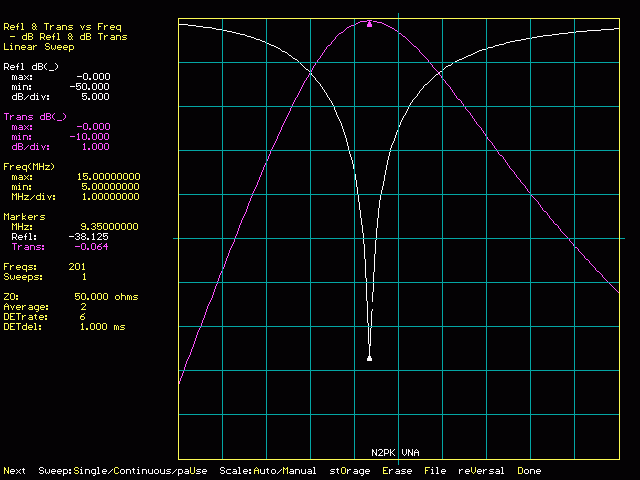Viewport: 640px width, 480px height.
Task: Click the marker frequency 9.35000000
Action: tap(109, 227)
